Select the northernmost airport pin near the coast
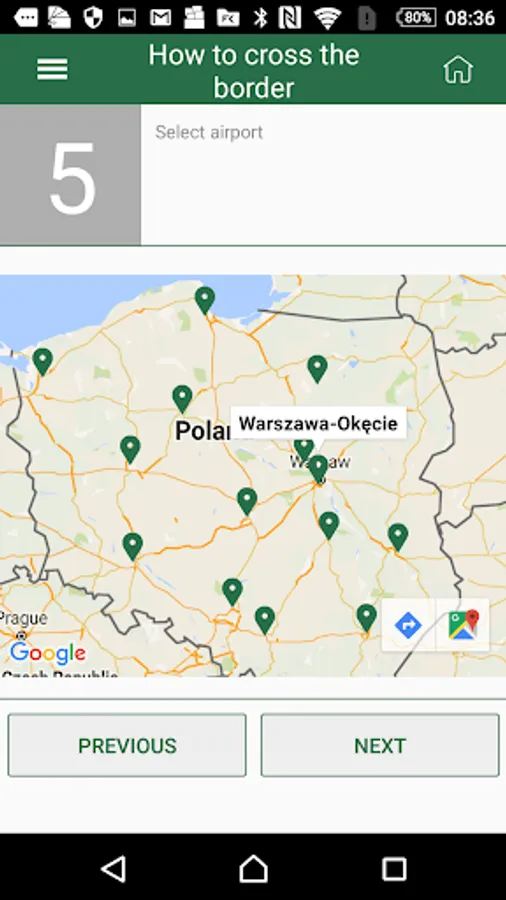506x900 pixels. (205, 301)
